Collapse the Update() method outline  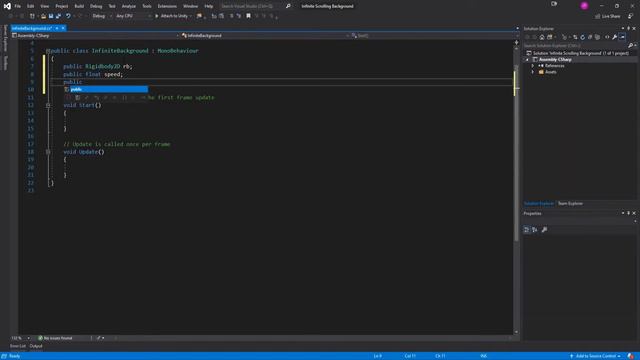tap(48, 152)
